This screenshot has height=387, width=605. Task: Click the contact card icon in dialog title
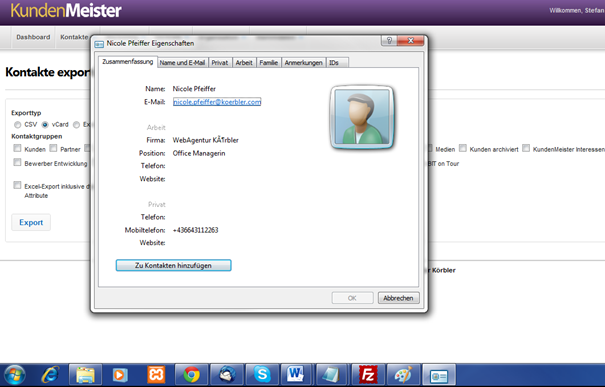pyautogui.click(x=99, y=44)
